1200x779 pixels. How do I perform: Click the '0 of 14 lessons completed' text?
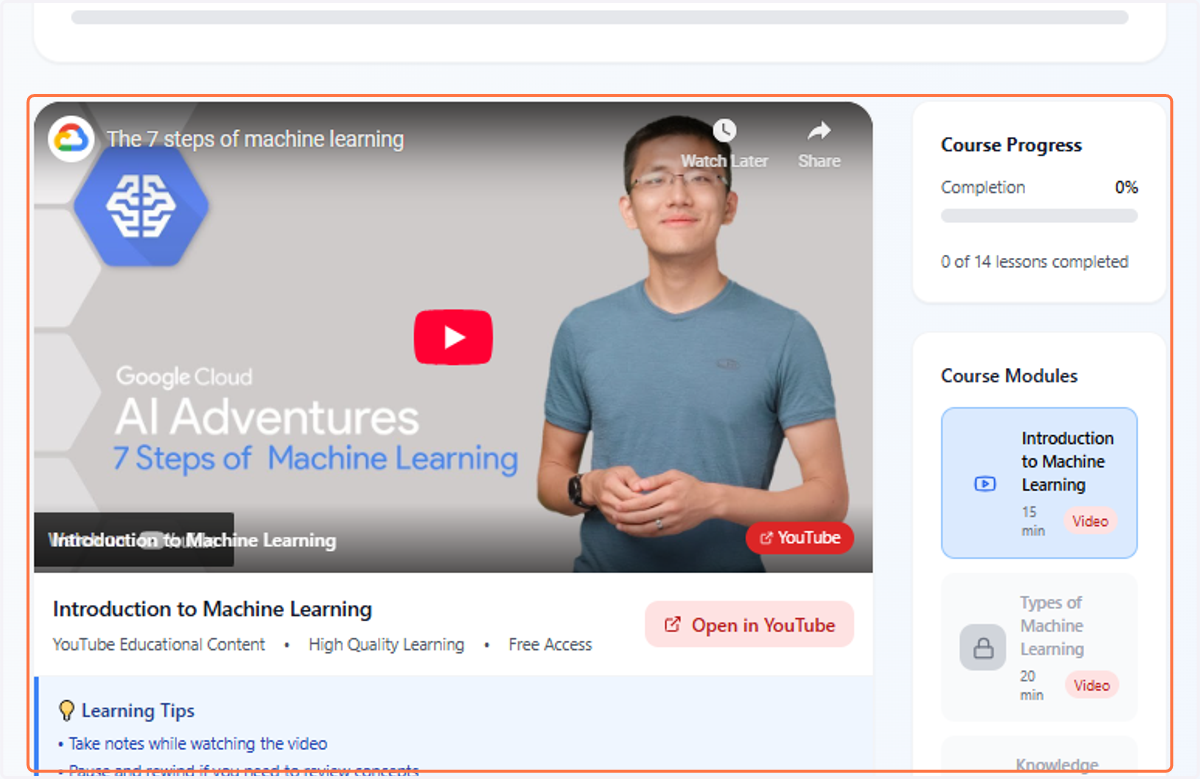point(1034,262)
